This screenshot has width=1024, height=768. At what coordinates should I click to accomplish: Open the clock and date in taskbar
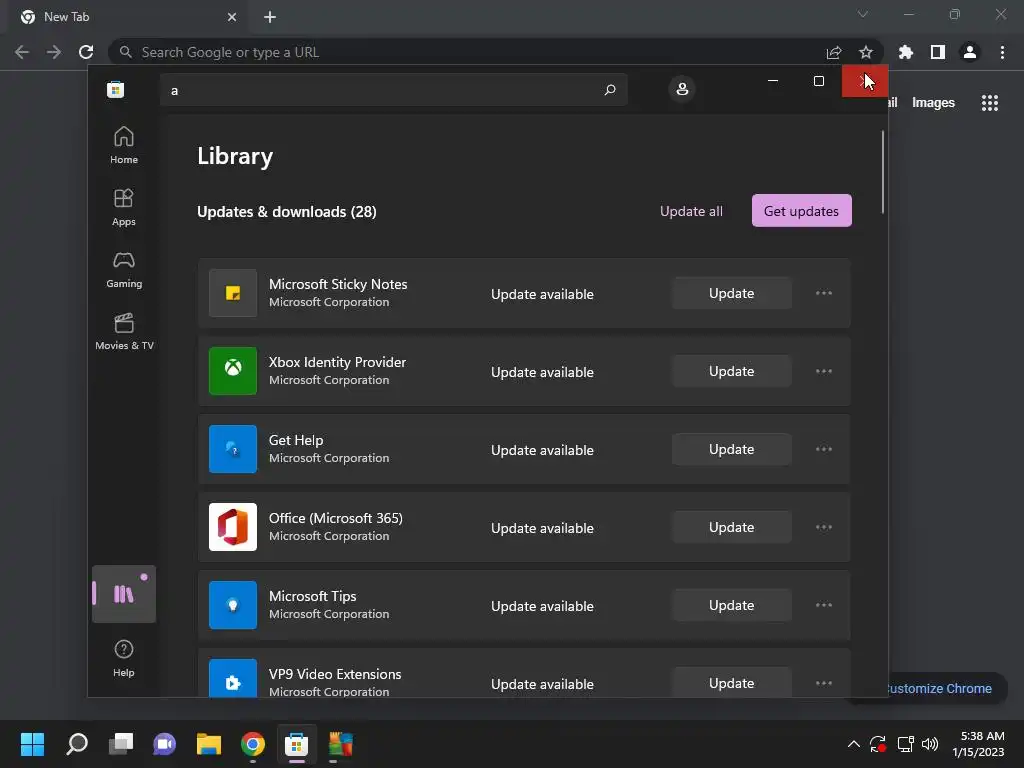(978, 744)
